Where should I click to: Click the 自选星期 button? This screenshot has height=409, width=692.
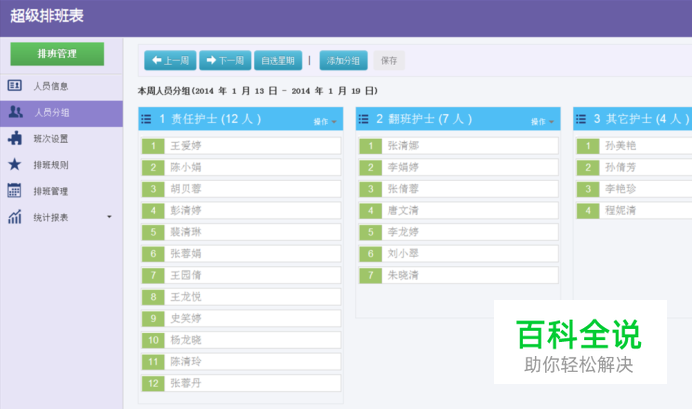tap(278, 60)
